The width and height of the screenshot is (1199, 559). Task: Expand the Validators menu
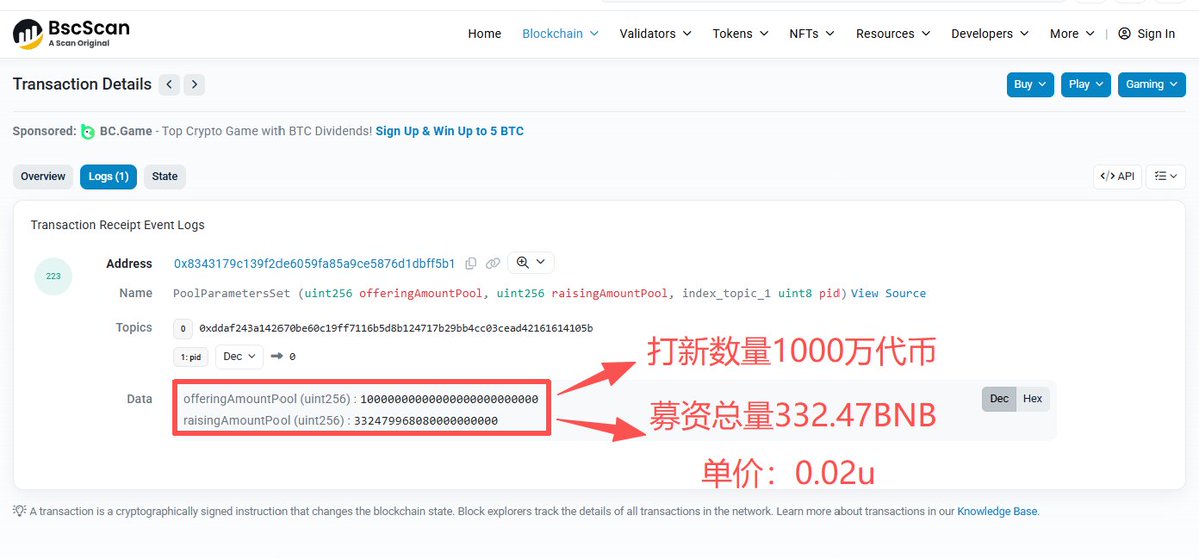(x=655, y=34)
